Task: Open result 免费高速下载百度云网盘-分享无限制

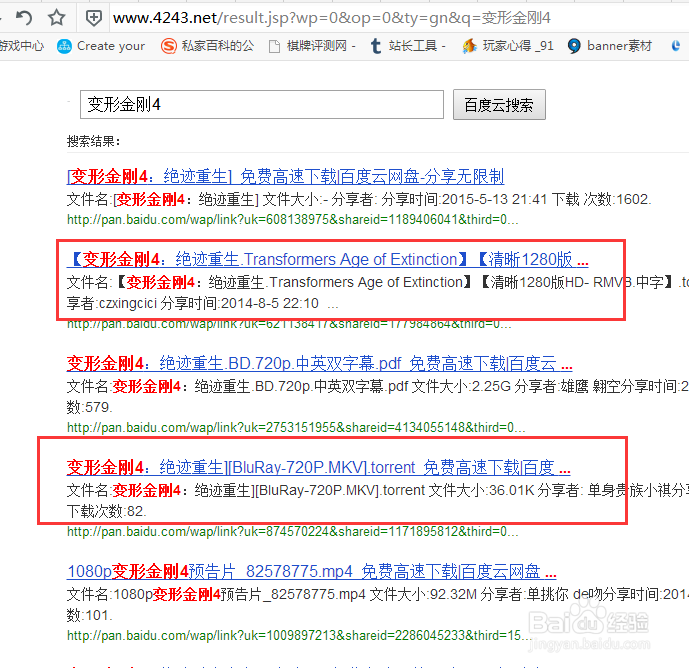Action: pyautogui.click(x=286, y=177)
